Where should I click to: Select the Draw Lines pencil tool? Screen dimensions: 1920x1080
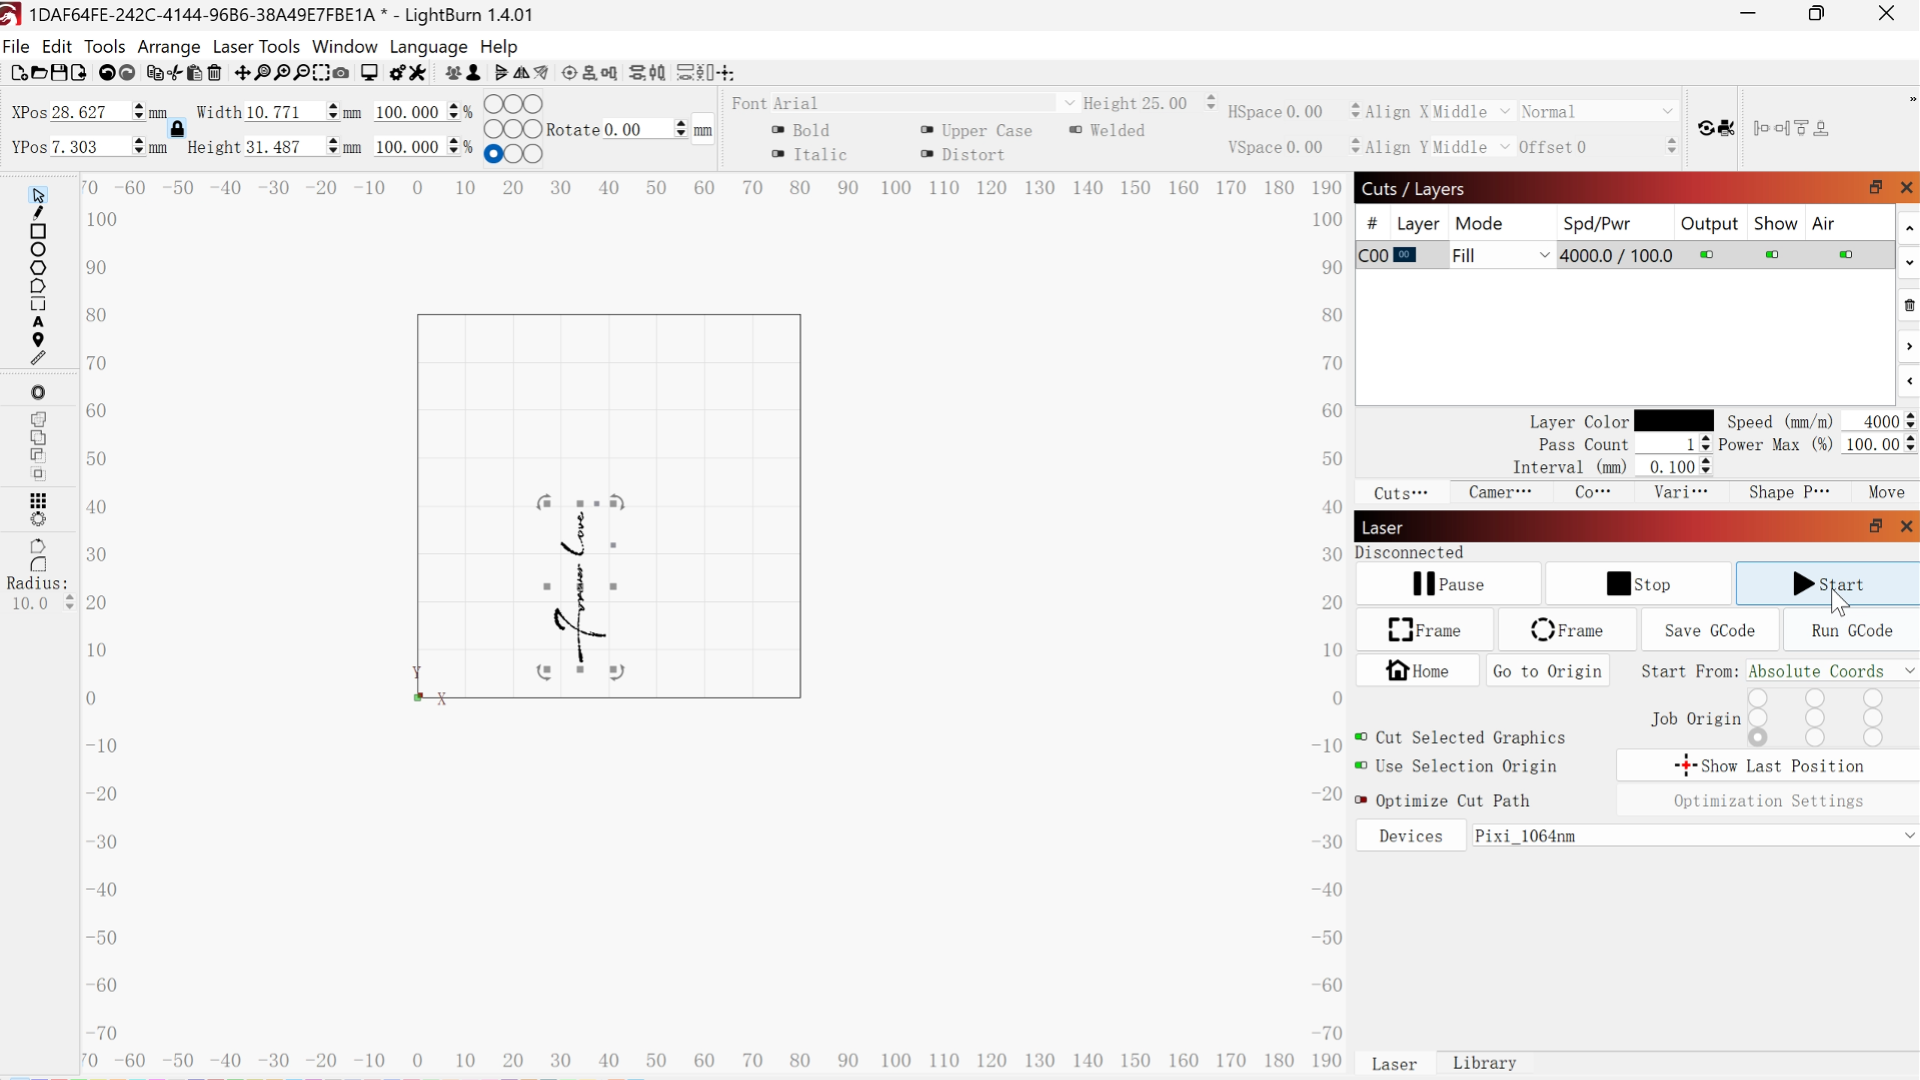click(38, 213)
